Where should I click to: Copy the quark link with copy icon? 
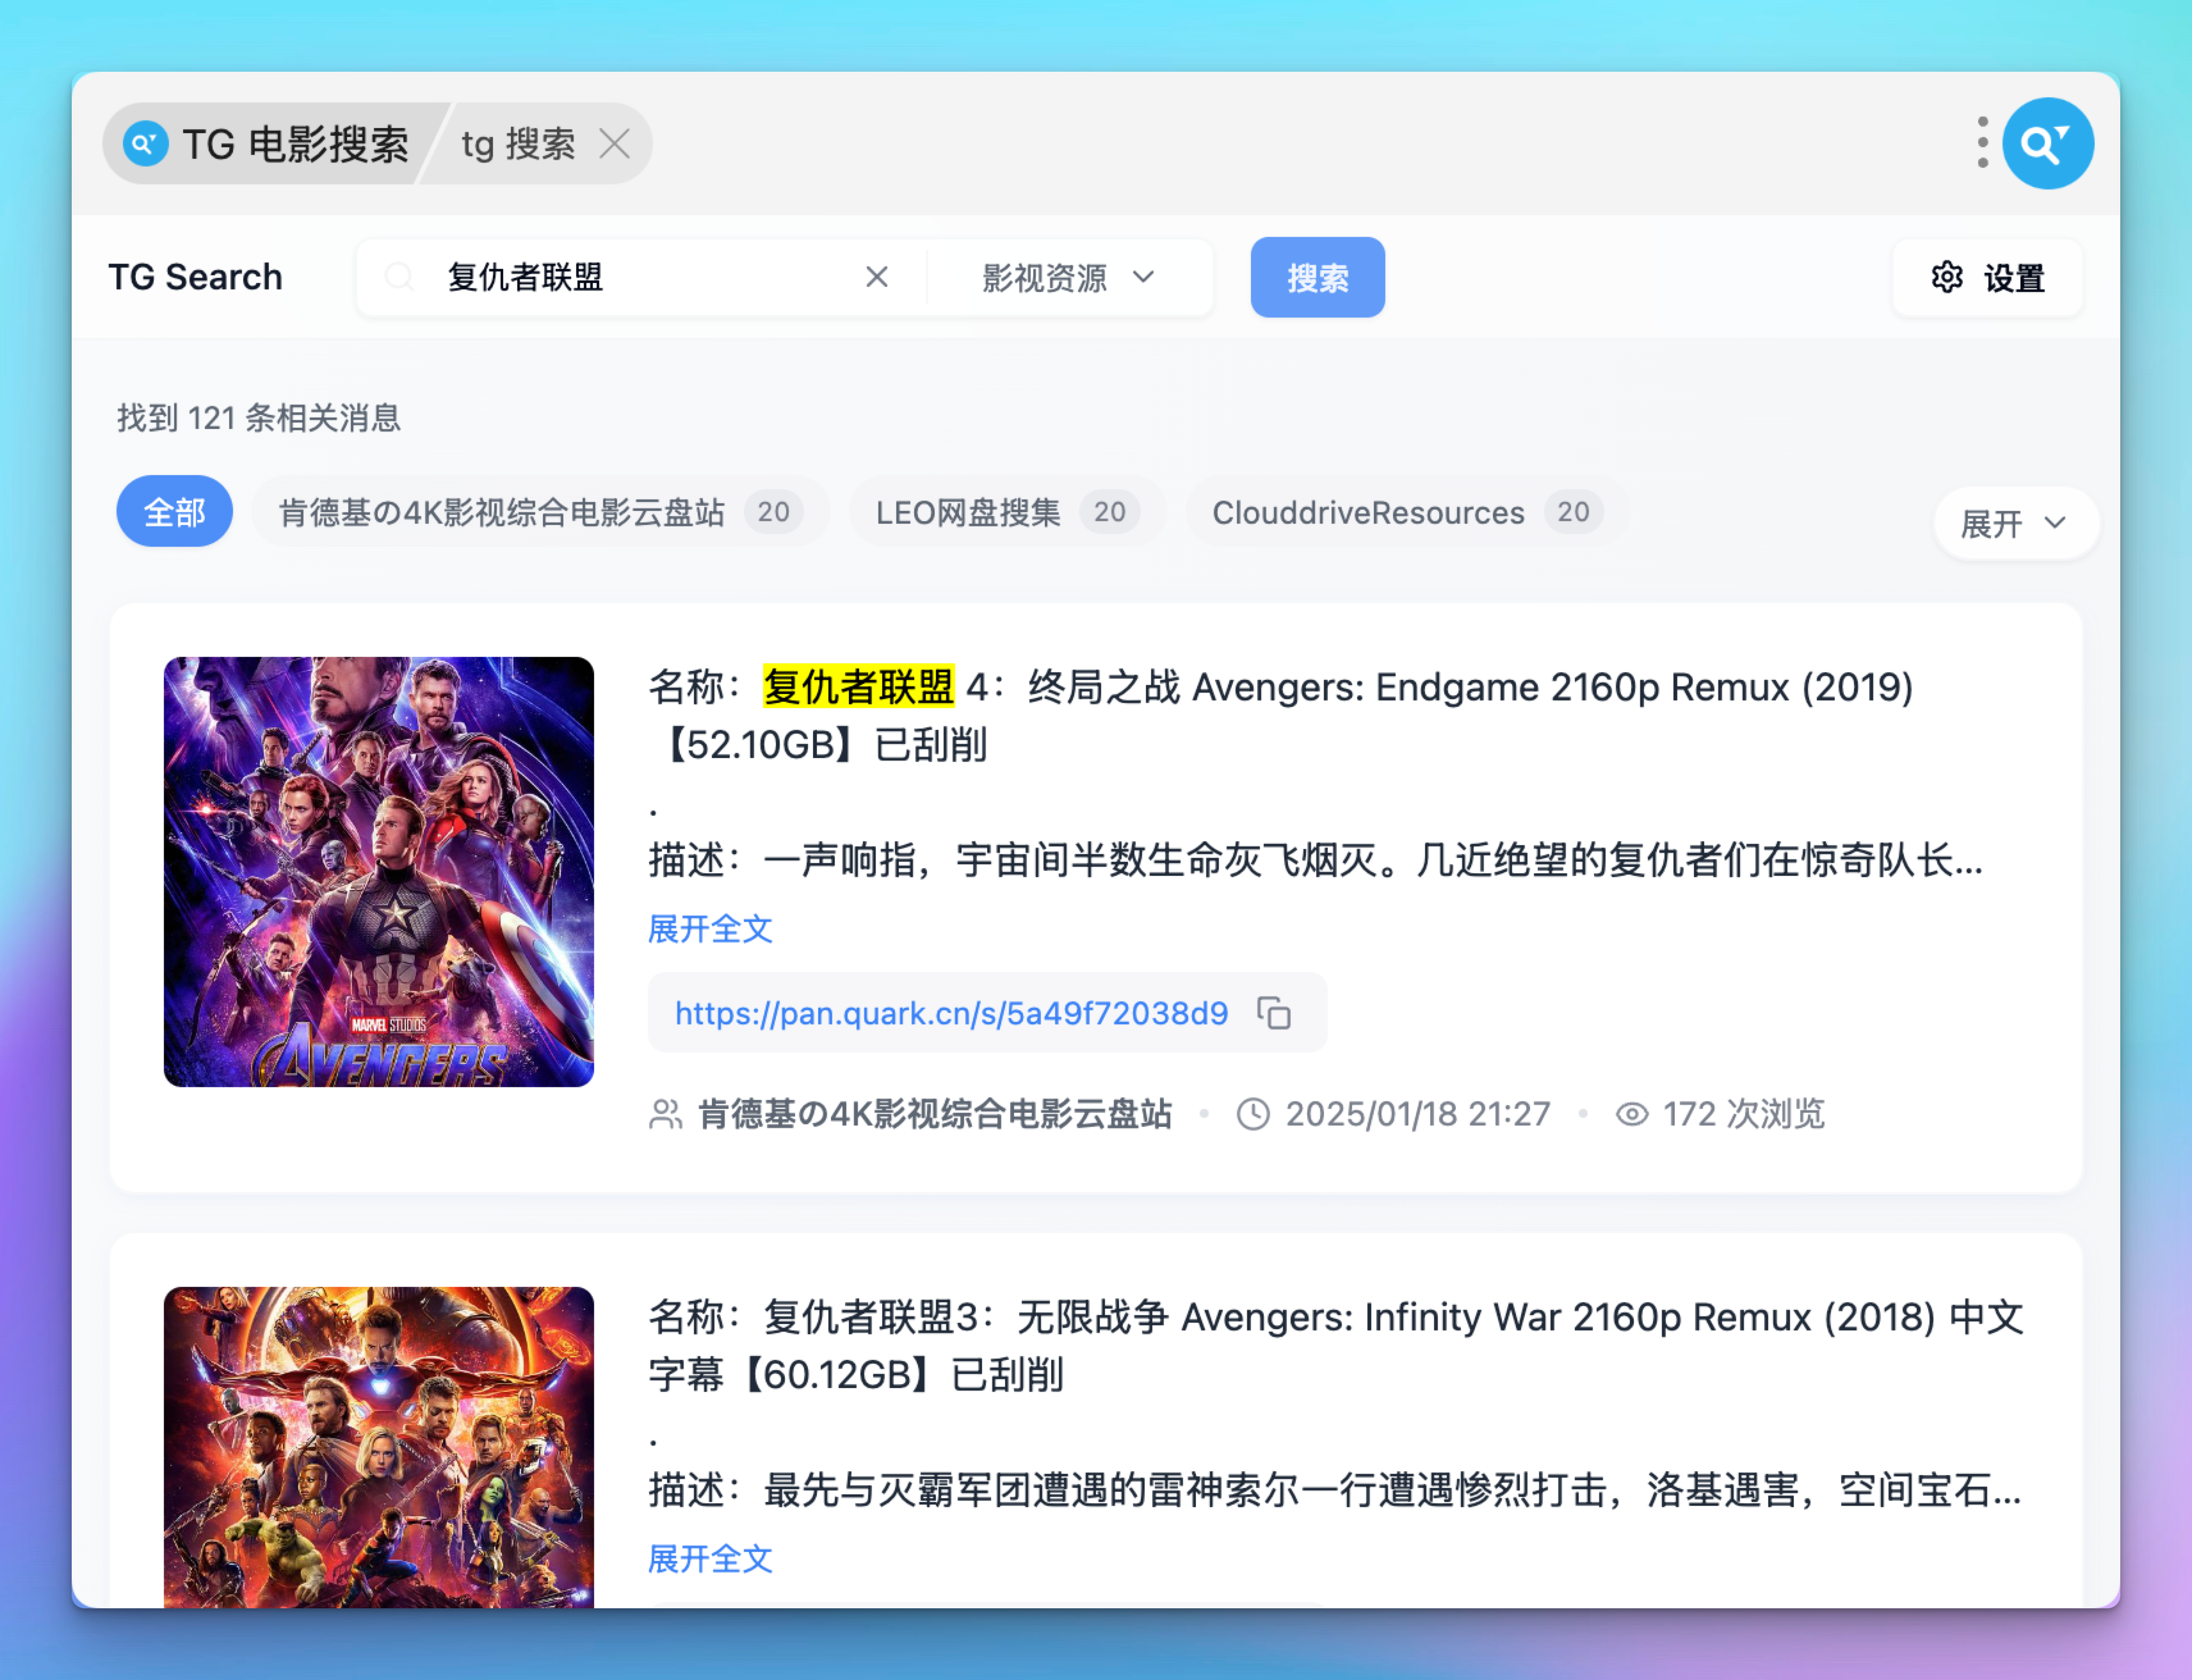point(1273,1013)
